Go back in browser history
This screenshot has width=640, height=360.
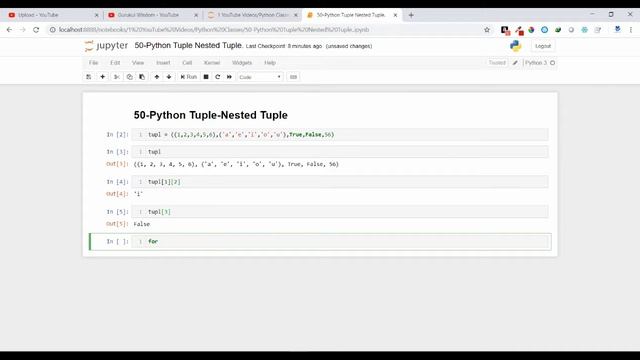tap(9, 30)
